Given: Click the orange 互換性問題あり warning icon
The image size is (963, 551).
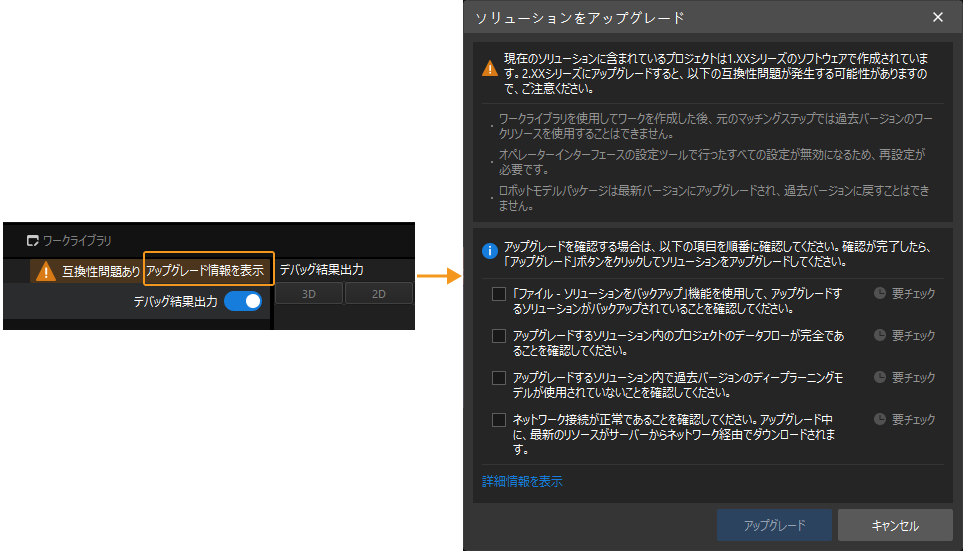Looking at the screenshot, I should 45,271.
